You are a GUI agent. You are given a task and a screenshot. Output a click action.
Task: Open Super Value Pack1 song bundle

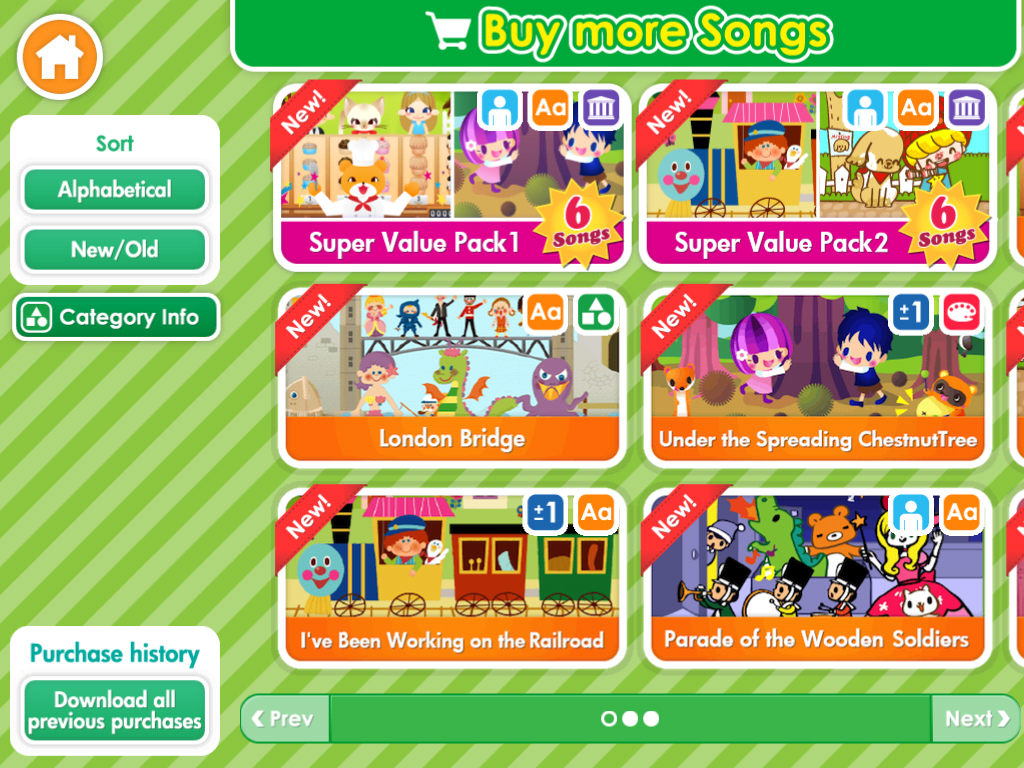coord(452,177)
